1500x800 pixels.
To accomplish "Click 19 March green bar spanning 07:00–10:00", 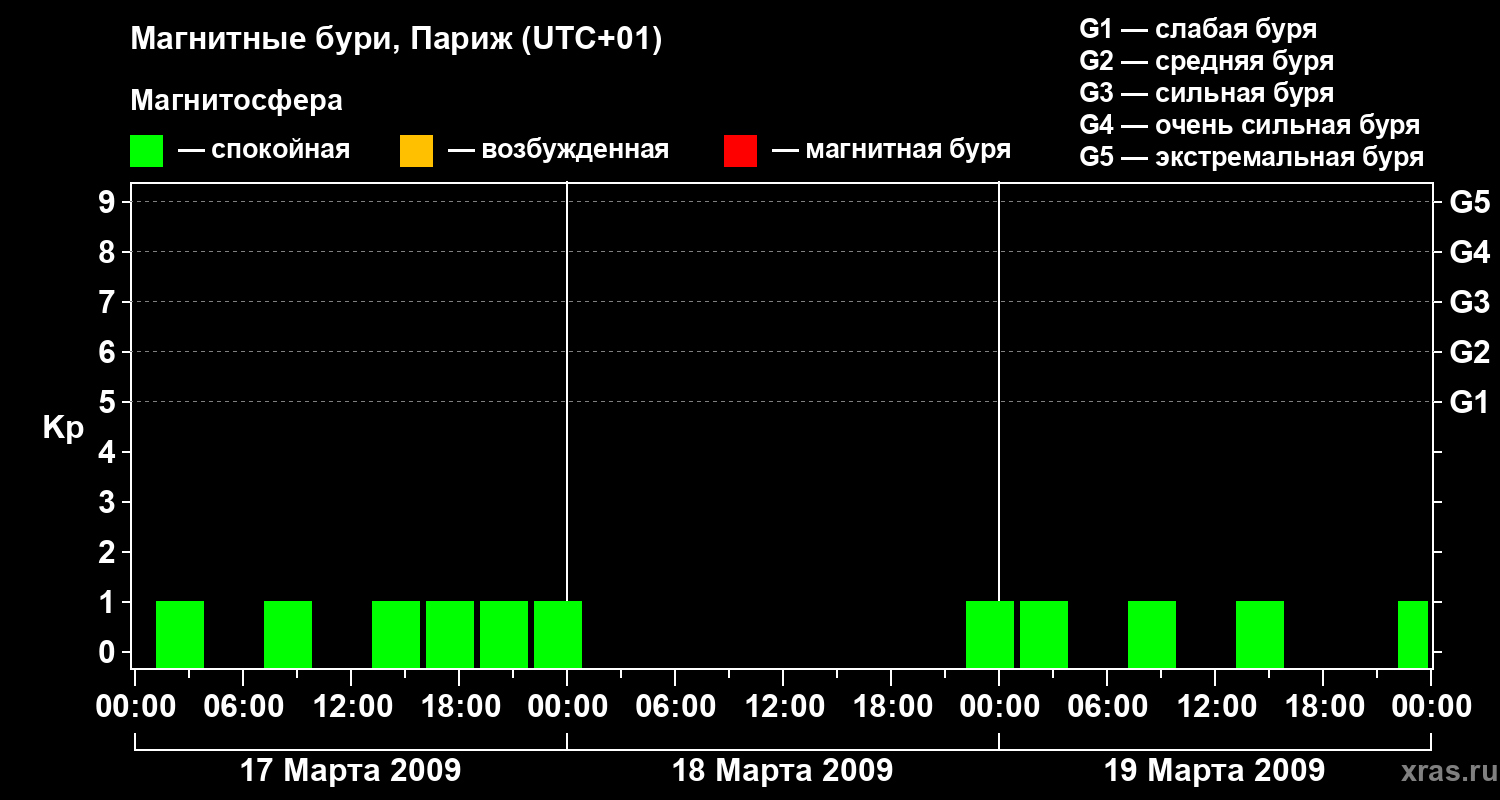I will pyautogui.click(x=1152, y=634).
